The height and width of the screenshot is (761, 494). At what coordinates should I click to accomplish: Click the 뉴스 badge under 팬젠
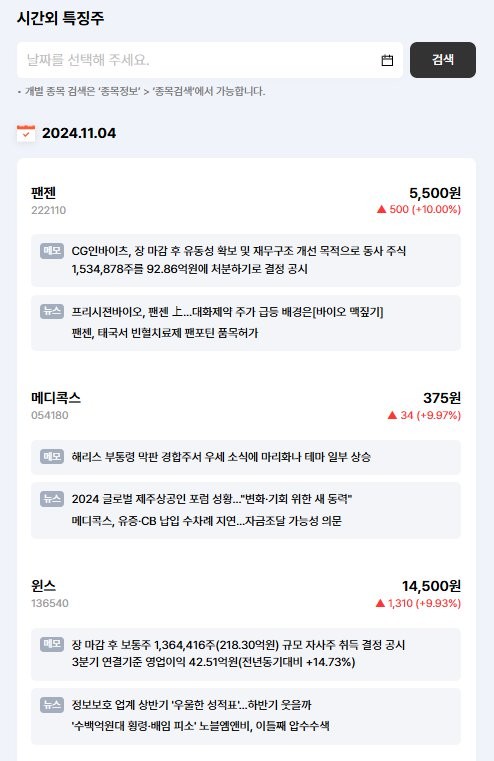point(52,312)
